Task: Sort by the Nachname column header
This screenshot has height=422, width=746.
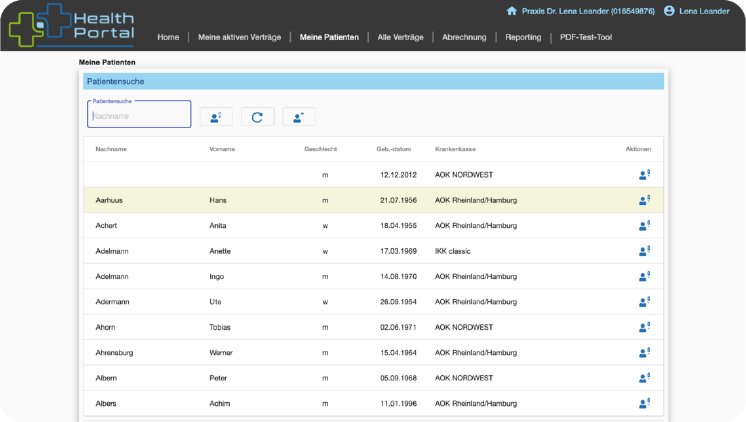Action: click(111, 149)
